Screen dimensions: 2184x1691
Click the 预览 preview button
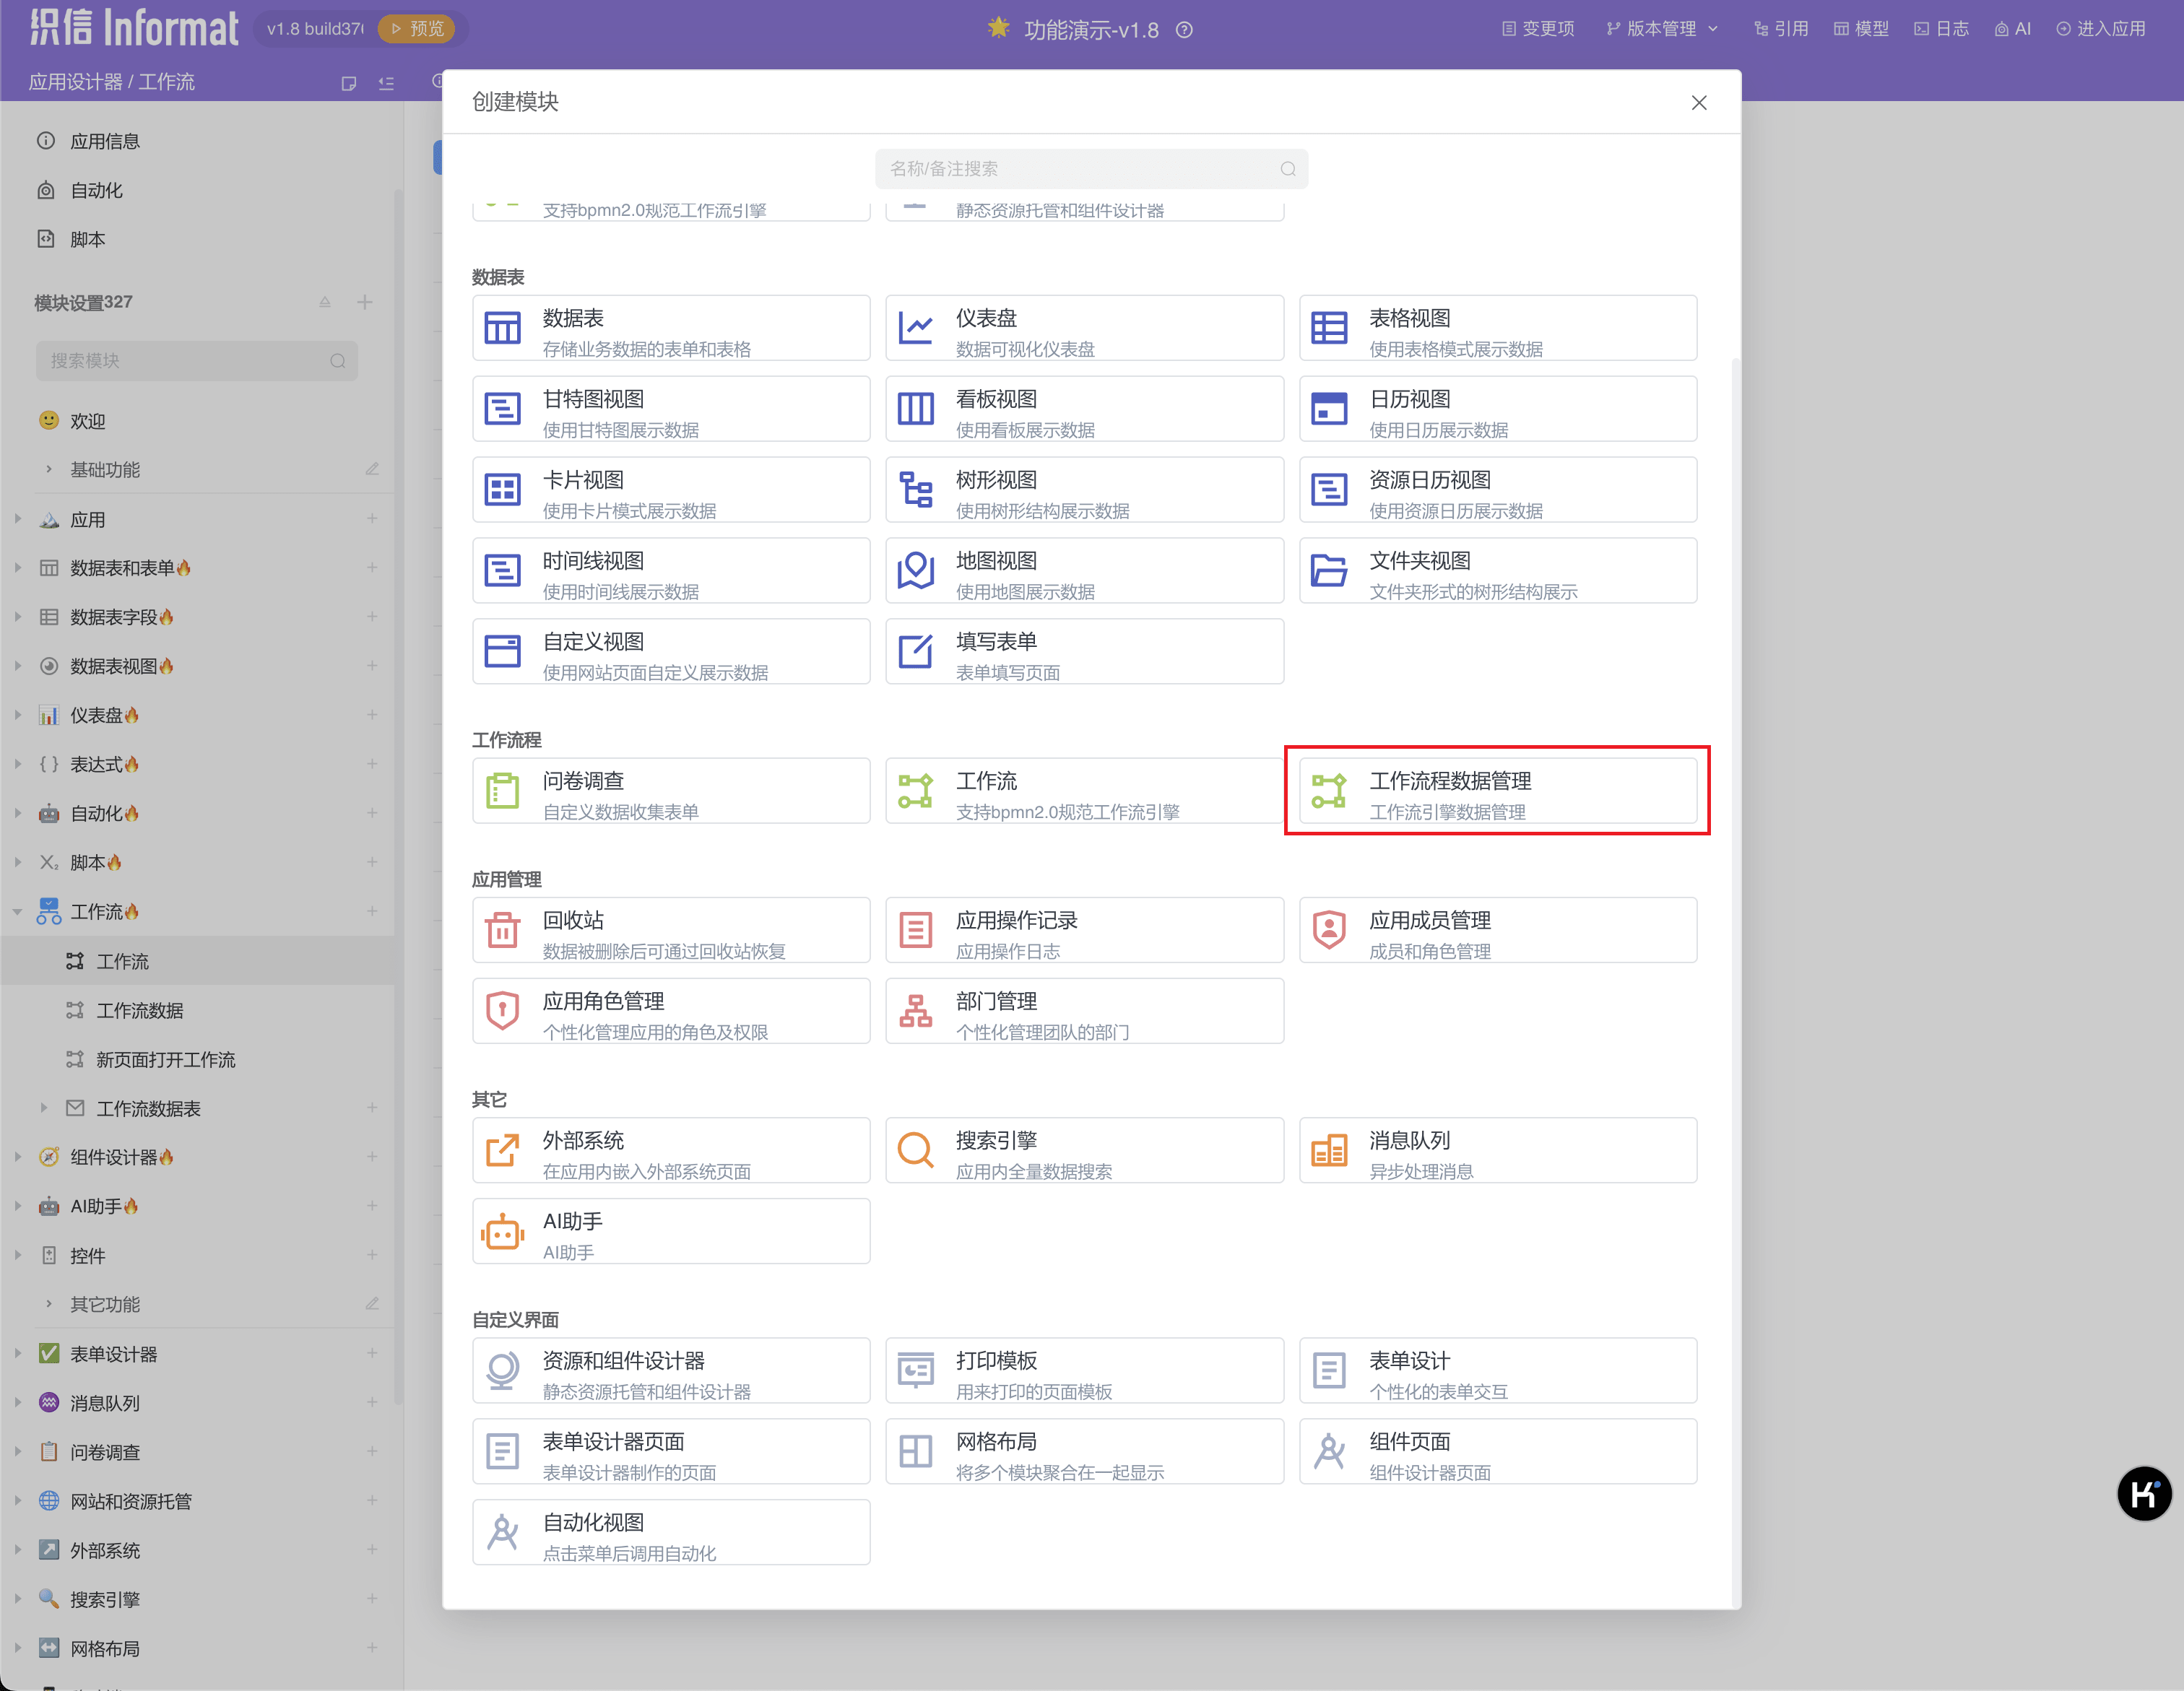coord(416,29)
